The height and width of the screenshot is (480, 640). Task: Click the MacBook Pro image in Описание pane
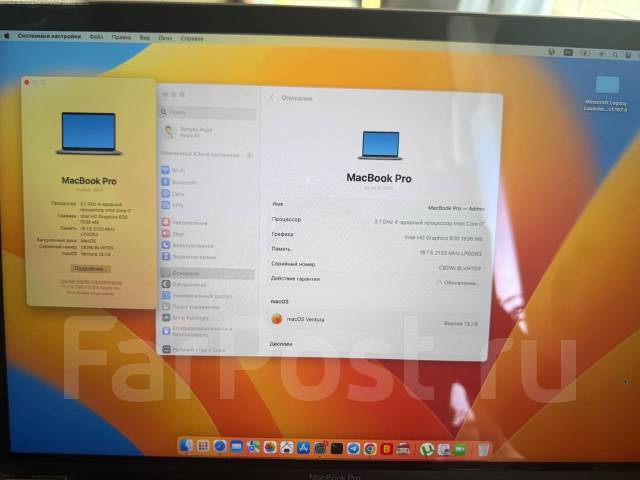pos(380,145)
